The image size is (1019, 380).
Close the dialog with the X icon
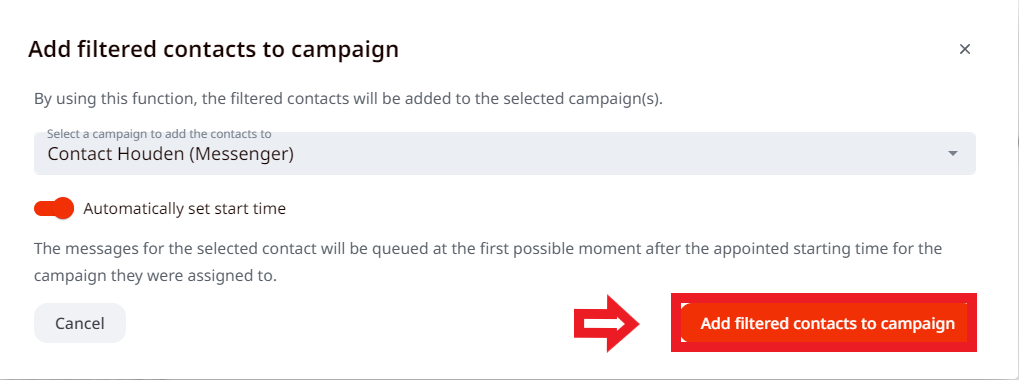(x=964, y=49)
